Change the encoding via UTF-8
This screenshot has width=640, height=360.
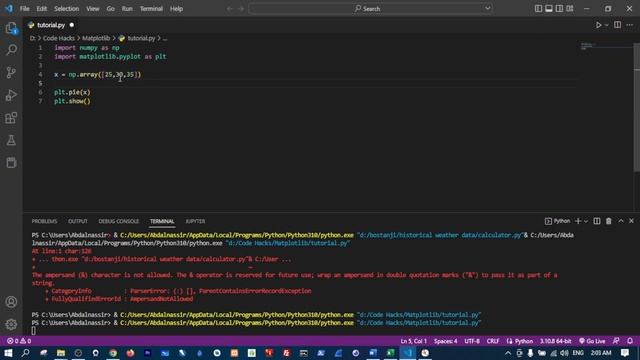click(472, 341)
